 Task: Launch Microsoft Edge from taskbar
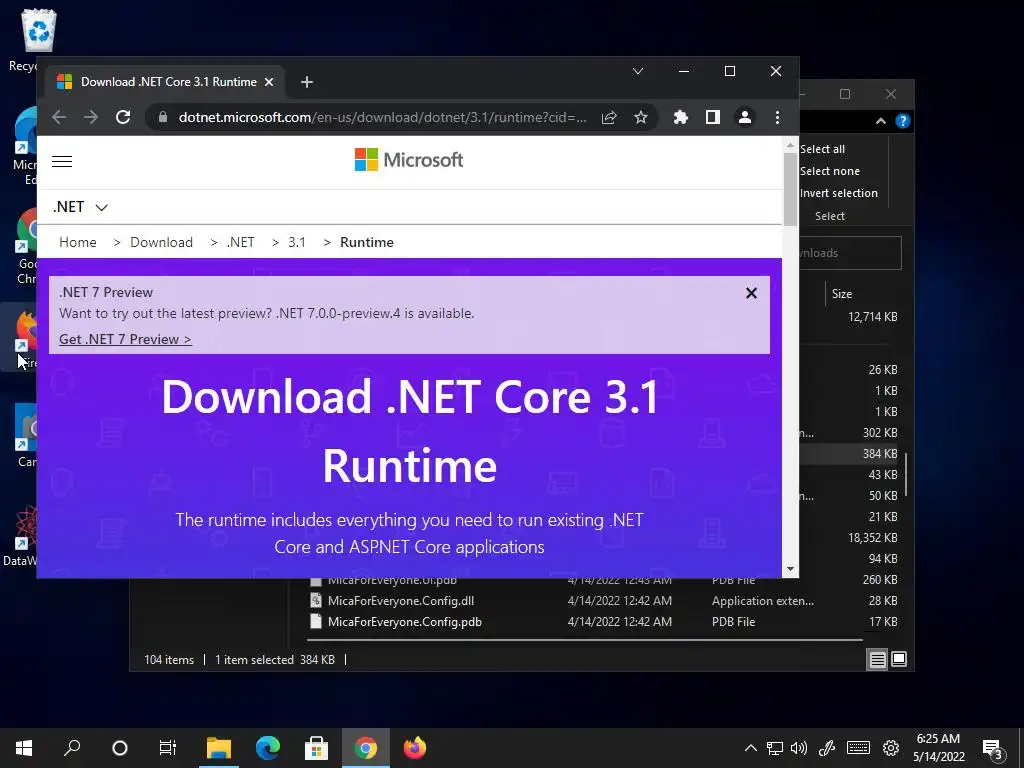click(268, 748)
